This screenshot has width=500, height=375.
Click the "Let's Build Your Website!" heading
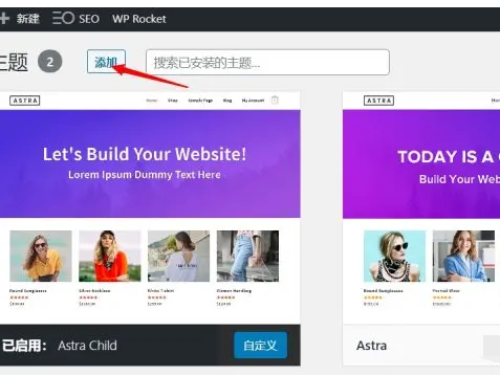[x=144, y=154]
